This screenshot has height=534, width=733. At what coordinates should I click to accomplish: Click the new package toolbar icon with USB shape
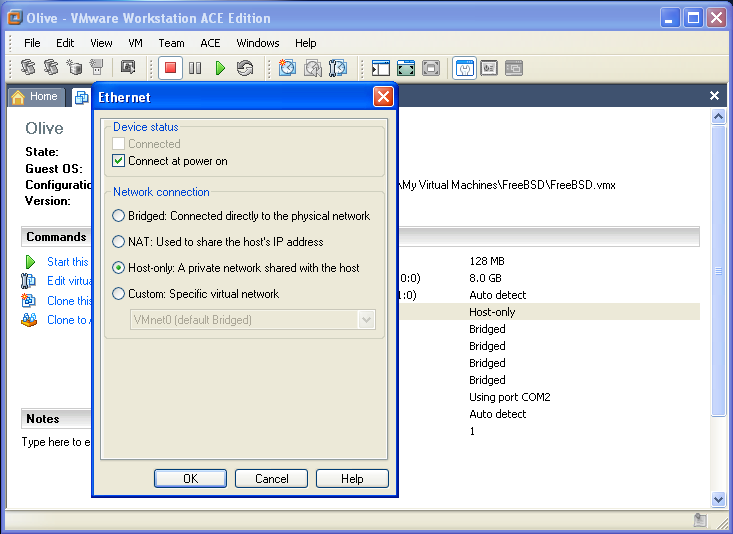coord(97,68)
